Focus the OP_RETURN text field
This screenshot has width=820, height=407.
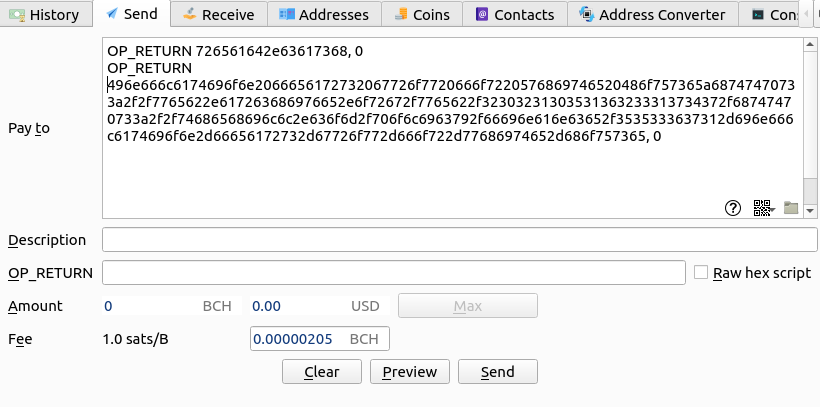click(394, 273)
